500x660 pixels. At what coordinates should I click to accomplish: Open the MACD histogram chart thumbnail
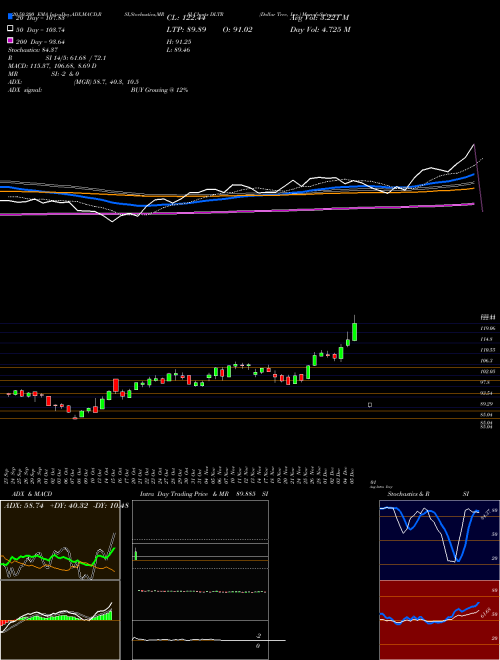tap(60, 620)
